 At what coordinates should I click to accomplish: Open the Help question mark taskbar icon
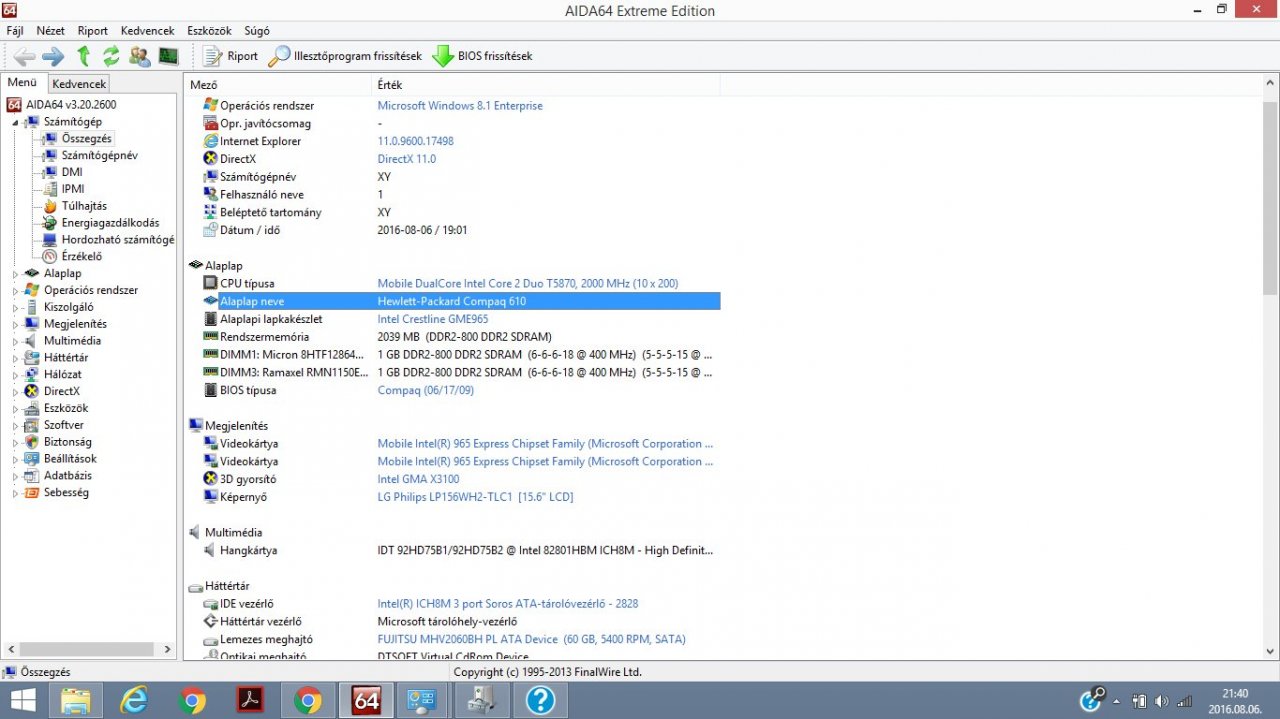pos(540,700)
